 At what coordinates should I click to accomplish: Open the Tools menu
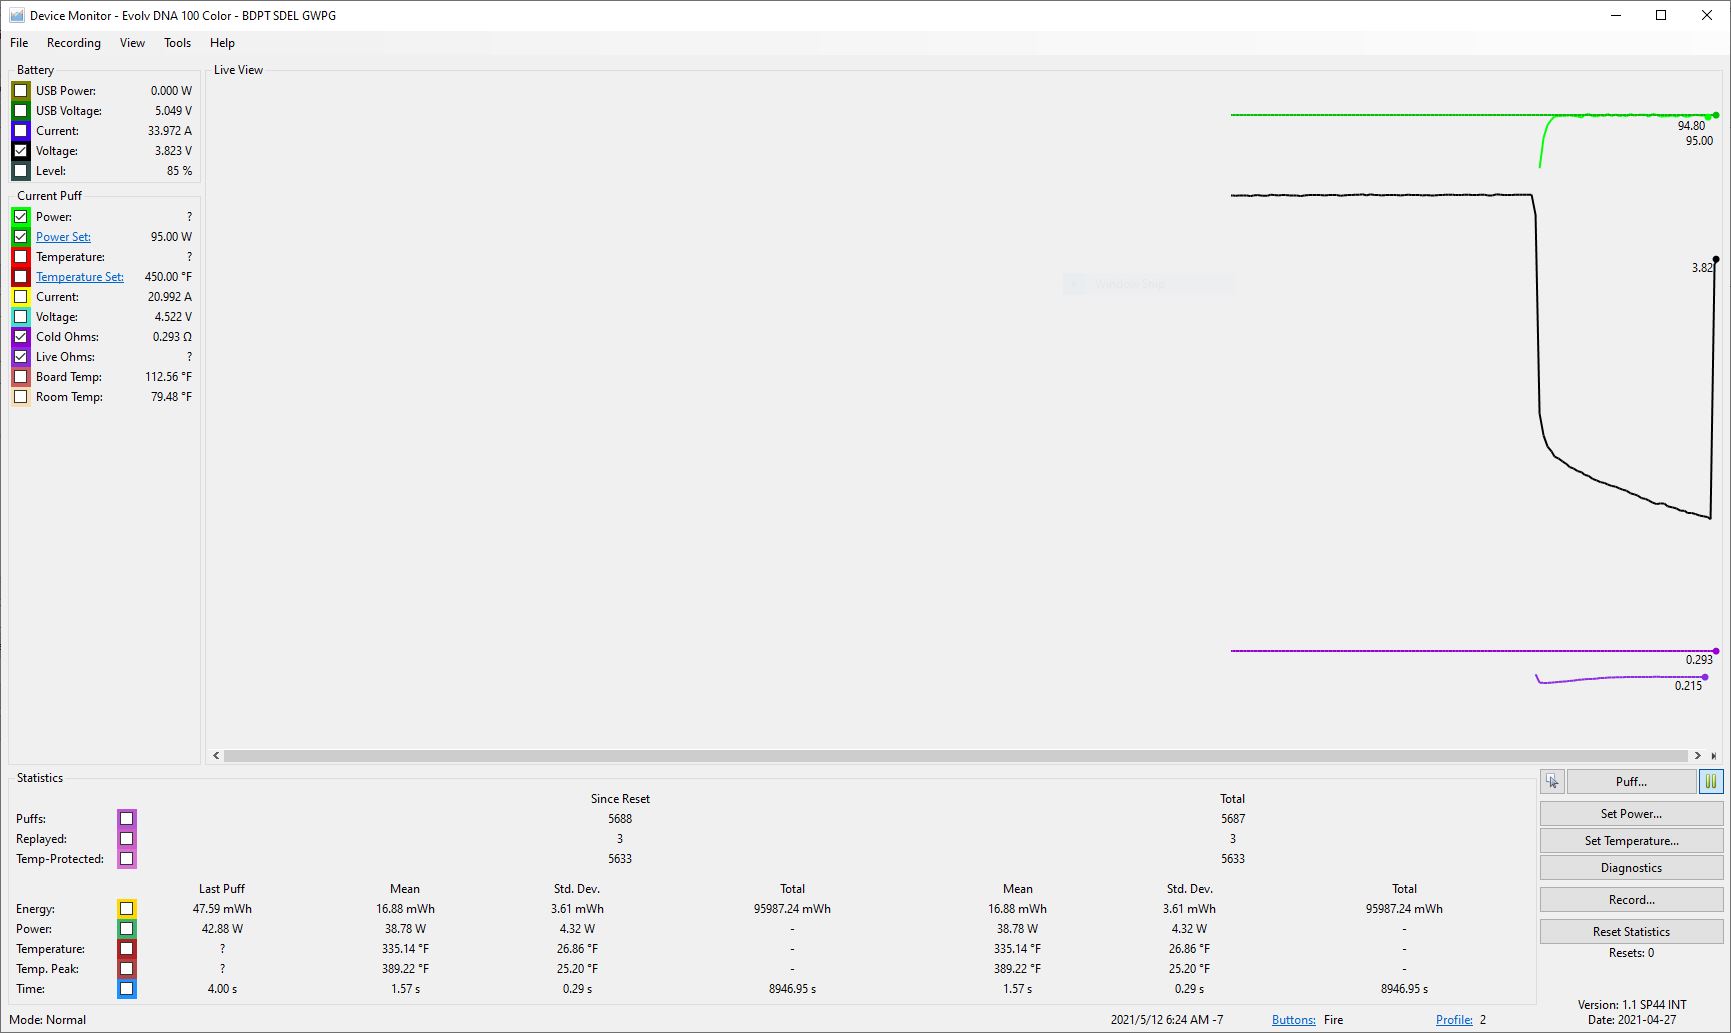pyautogui.click(x=177, y=43)
